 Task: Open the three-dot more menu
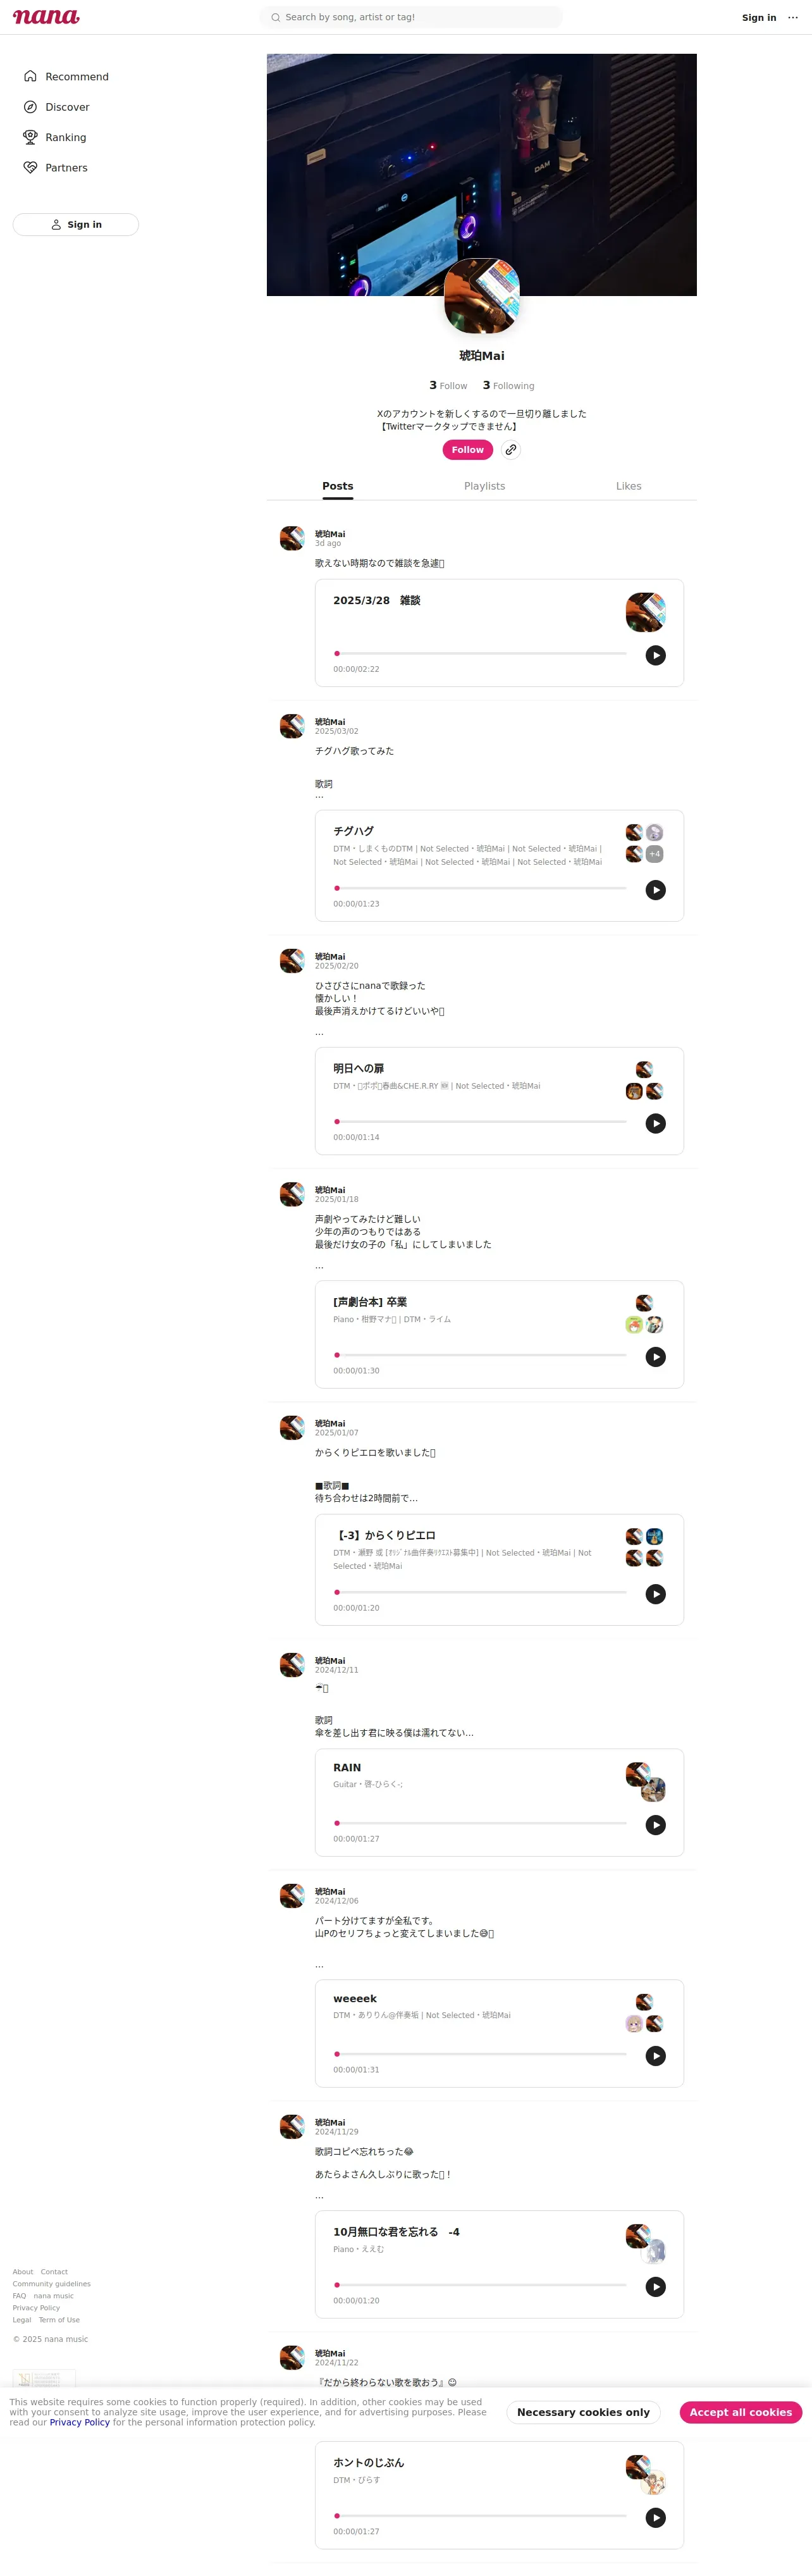[793, 17]
